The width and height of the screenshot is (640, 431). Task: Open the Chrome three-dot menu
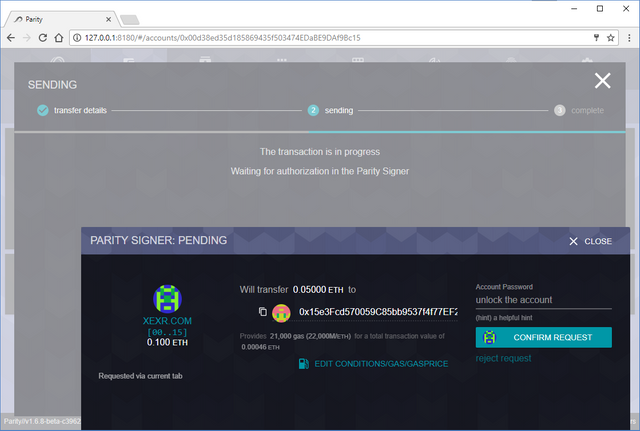point(629,38)
